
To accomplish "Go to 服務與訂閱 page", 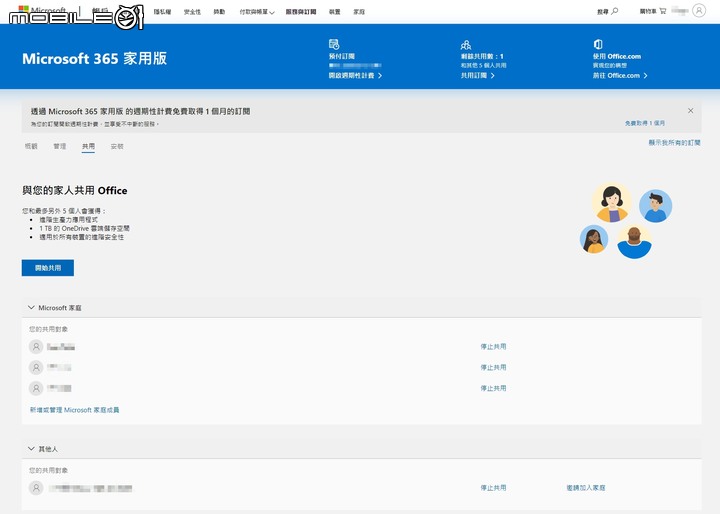I will [x=301, y=12].
